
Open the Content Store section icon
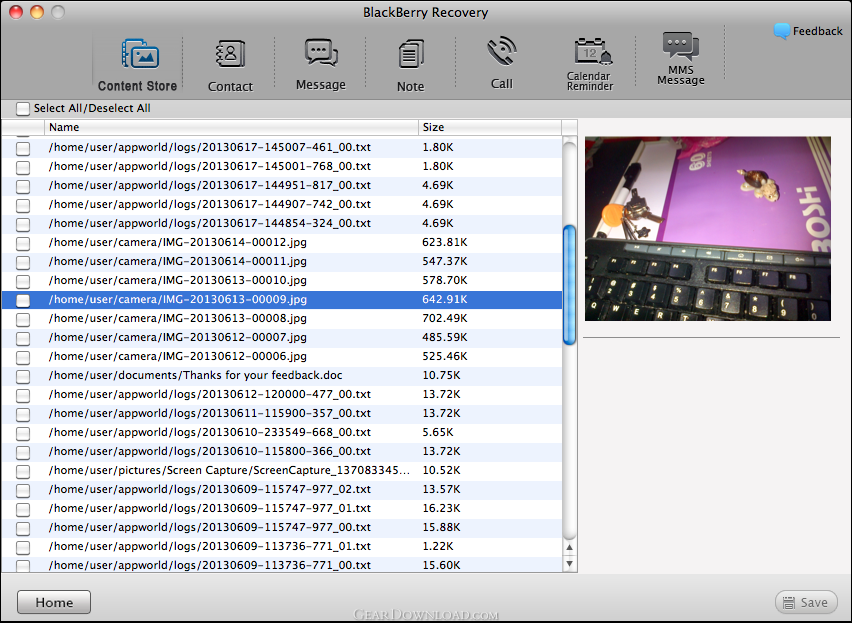(x=138, y=54)
